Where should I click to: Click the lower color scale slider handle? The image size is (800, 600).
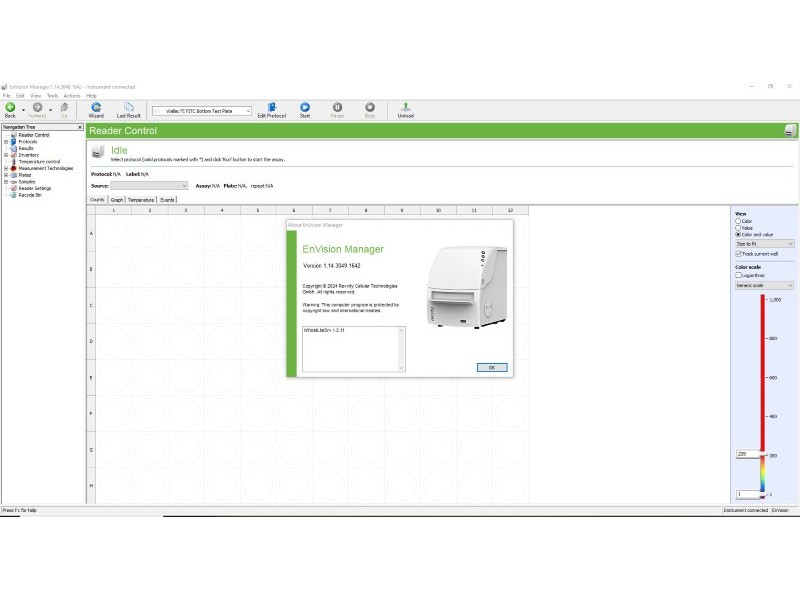pyautogui.click(x=763, y=496)
